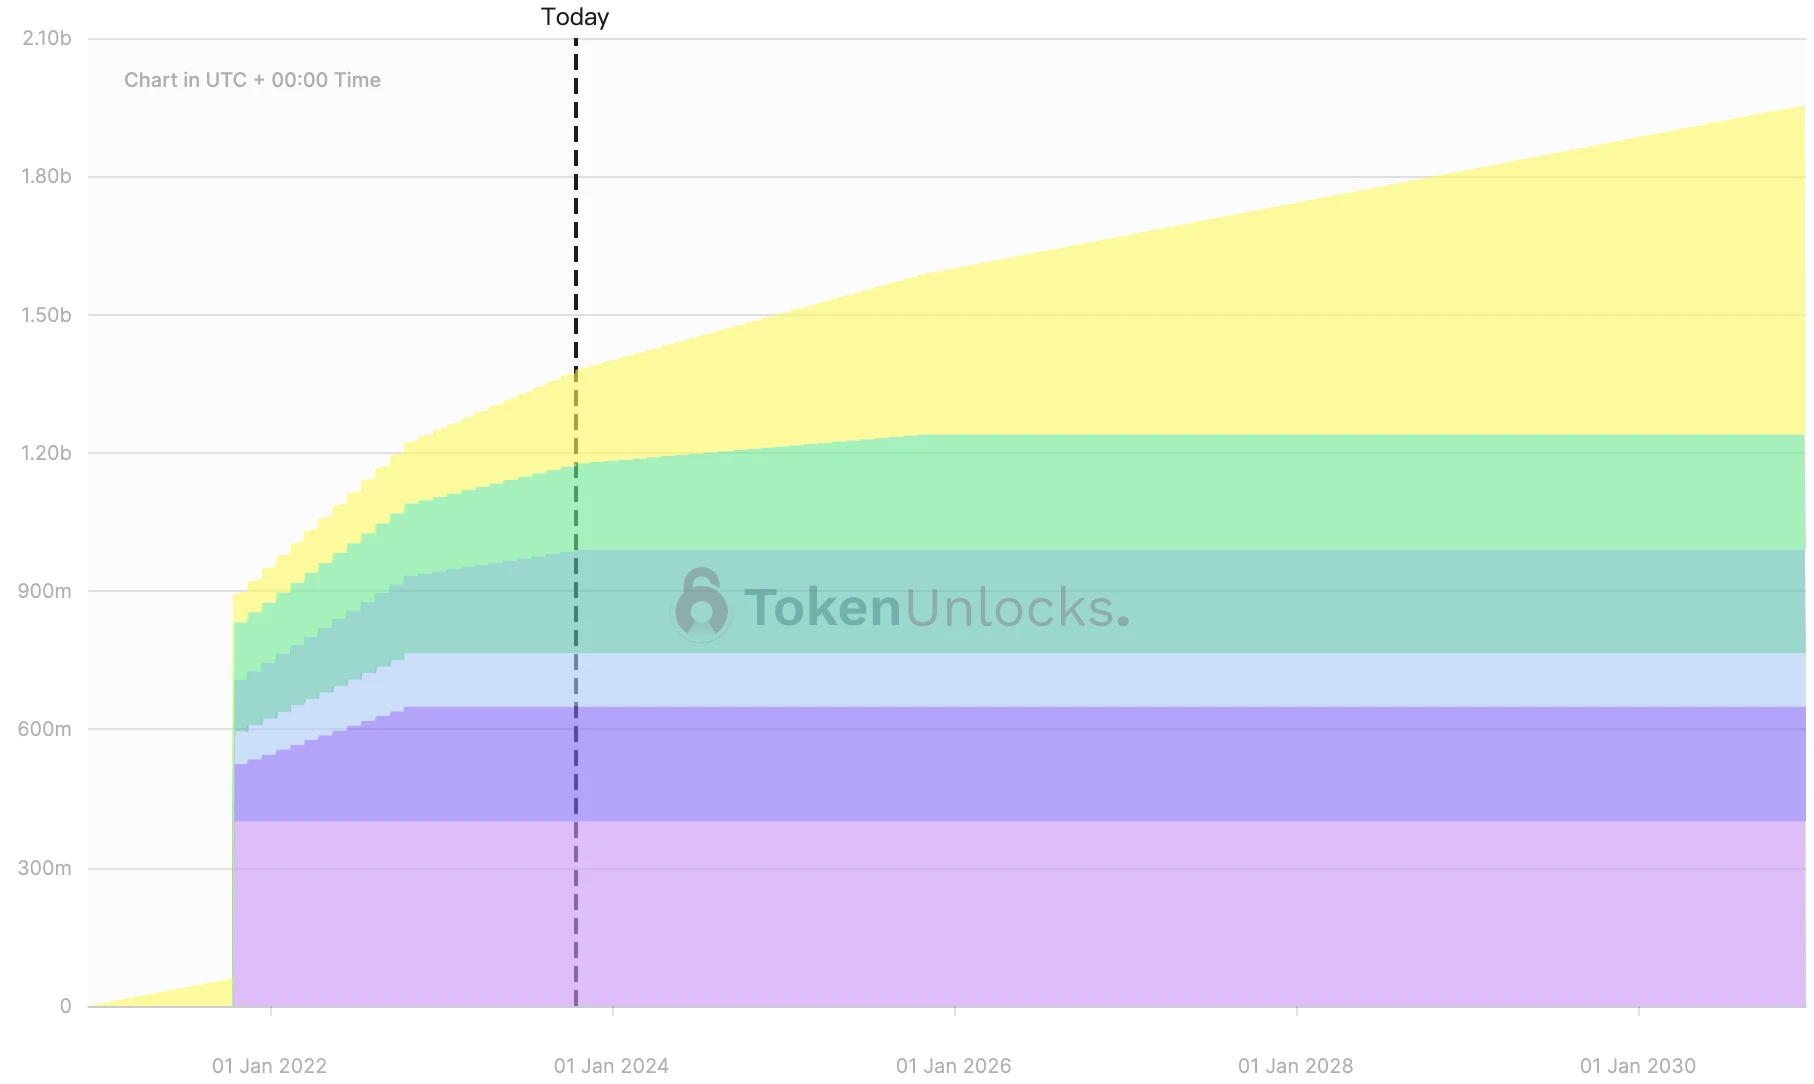Click the TokenUnlocks watermark text
Screen dimensions: 1814x1084
coord(936,607)
